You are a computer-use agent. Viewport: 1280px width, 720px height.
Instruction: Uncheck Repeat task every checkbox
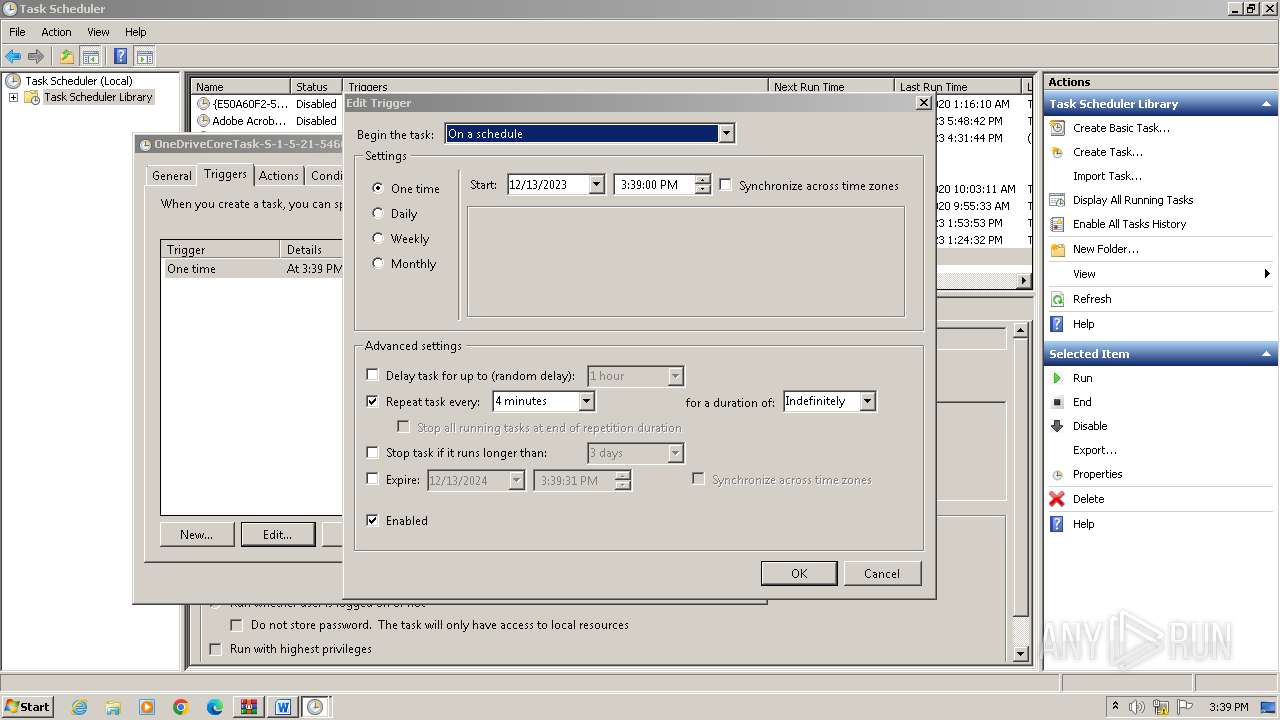pyautogui.click(x=373, y=401)
